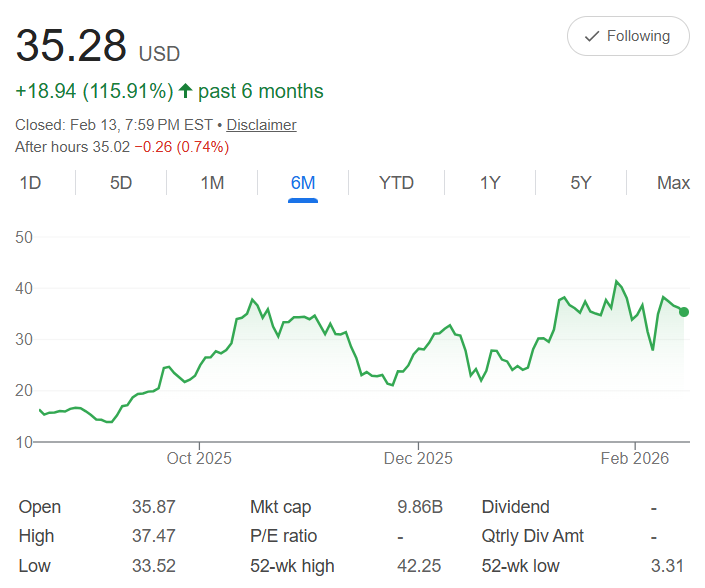Screen dimensions: 705x588
Task: Click the 35.28 current price
Action: coord(71,46)
